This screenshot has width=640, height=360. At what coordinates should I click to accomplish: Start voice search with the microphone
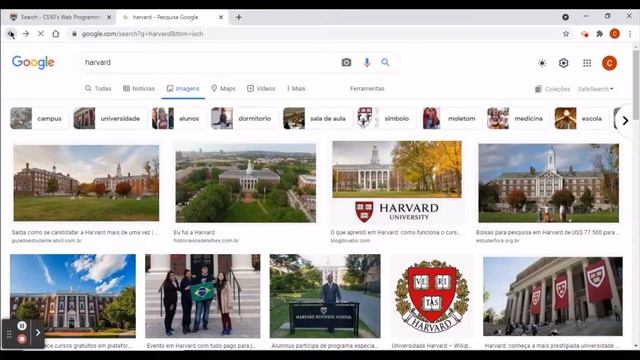point(367,62)
